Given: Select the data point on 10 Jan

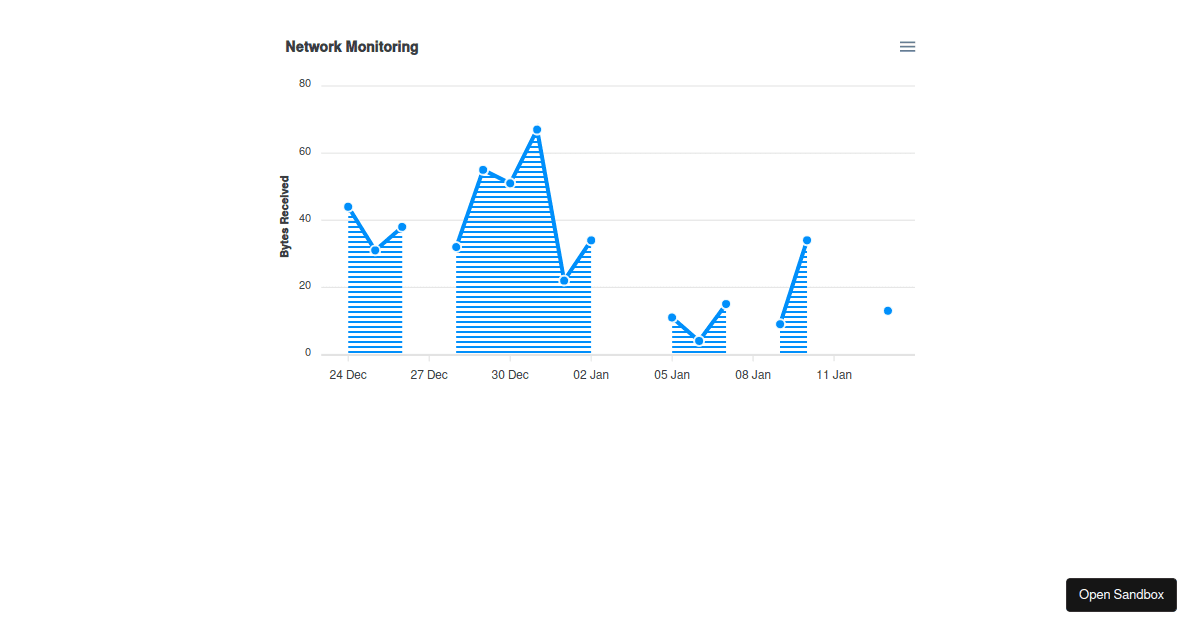Looking at the screenshot, I should coord(807,240).
